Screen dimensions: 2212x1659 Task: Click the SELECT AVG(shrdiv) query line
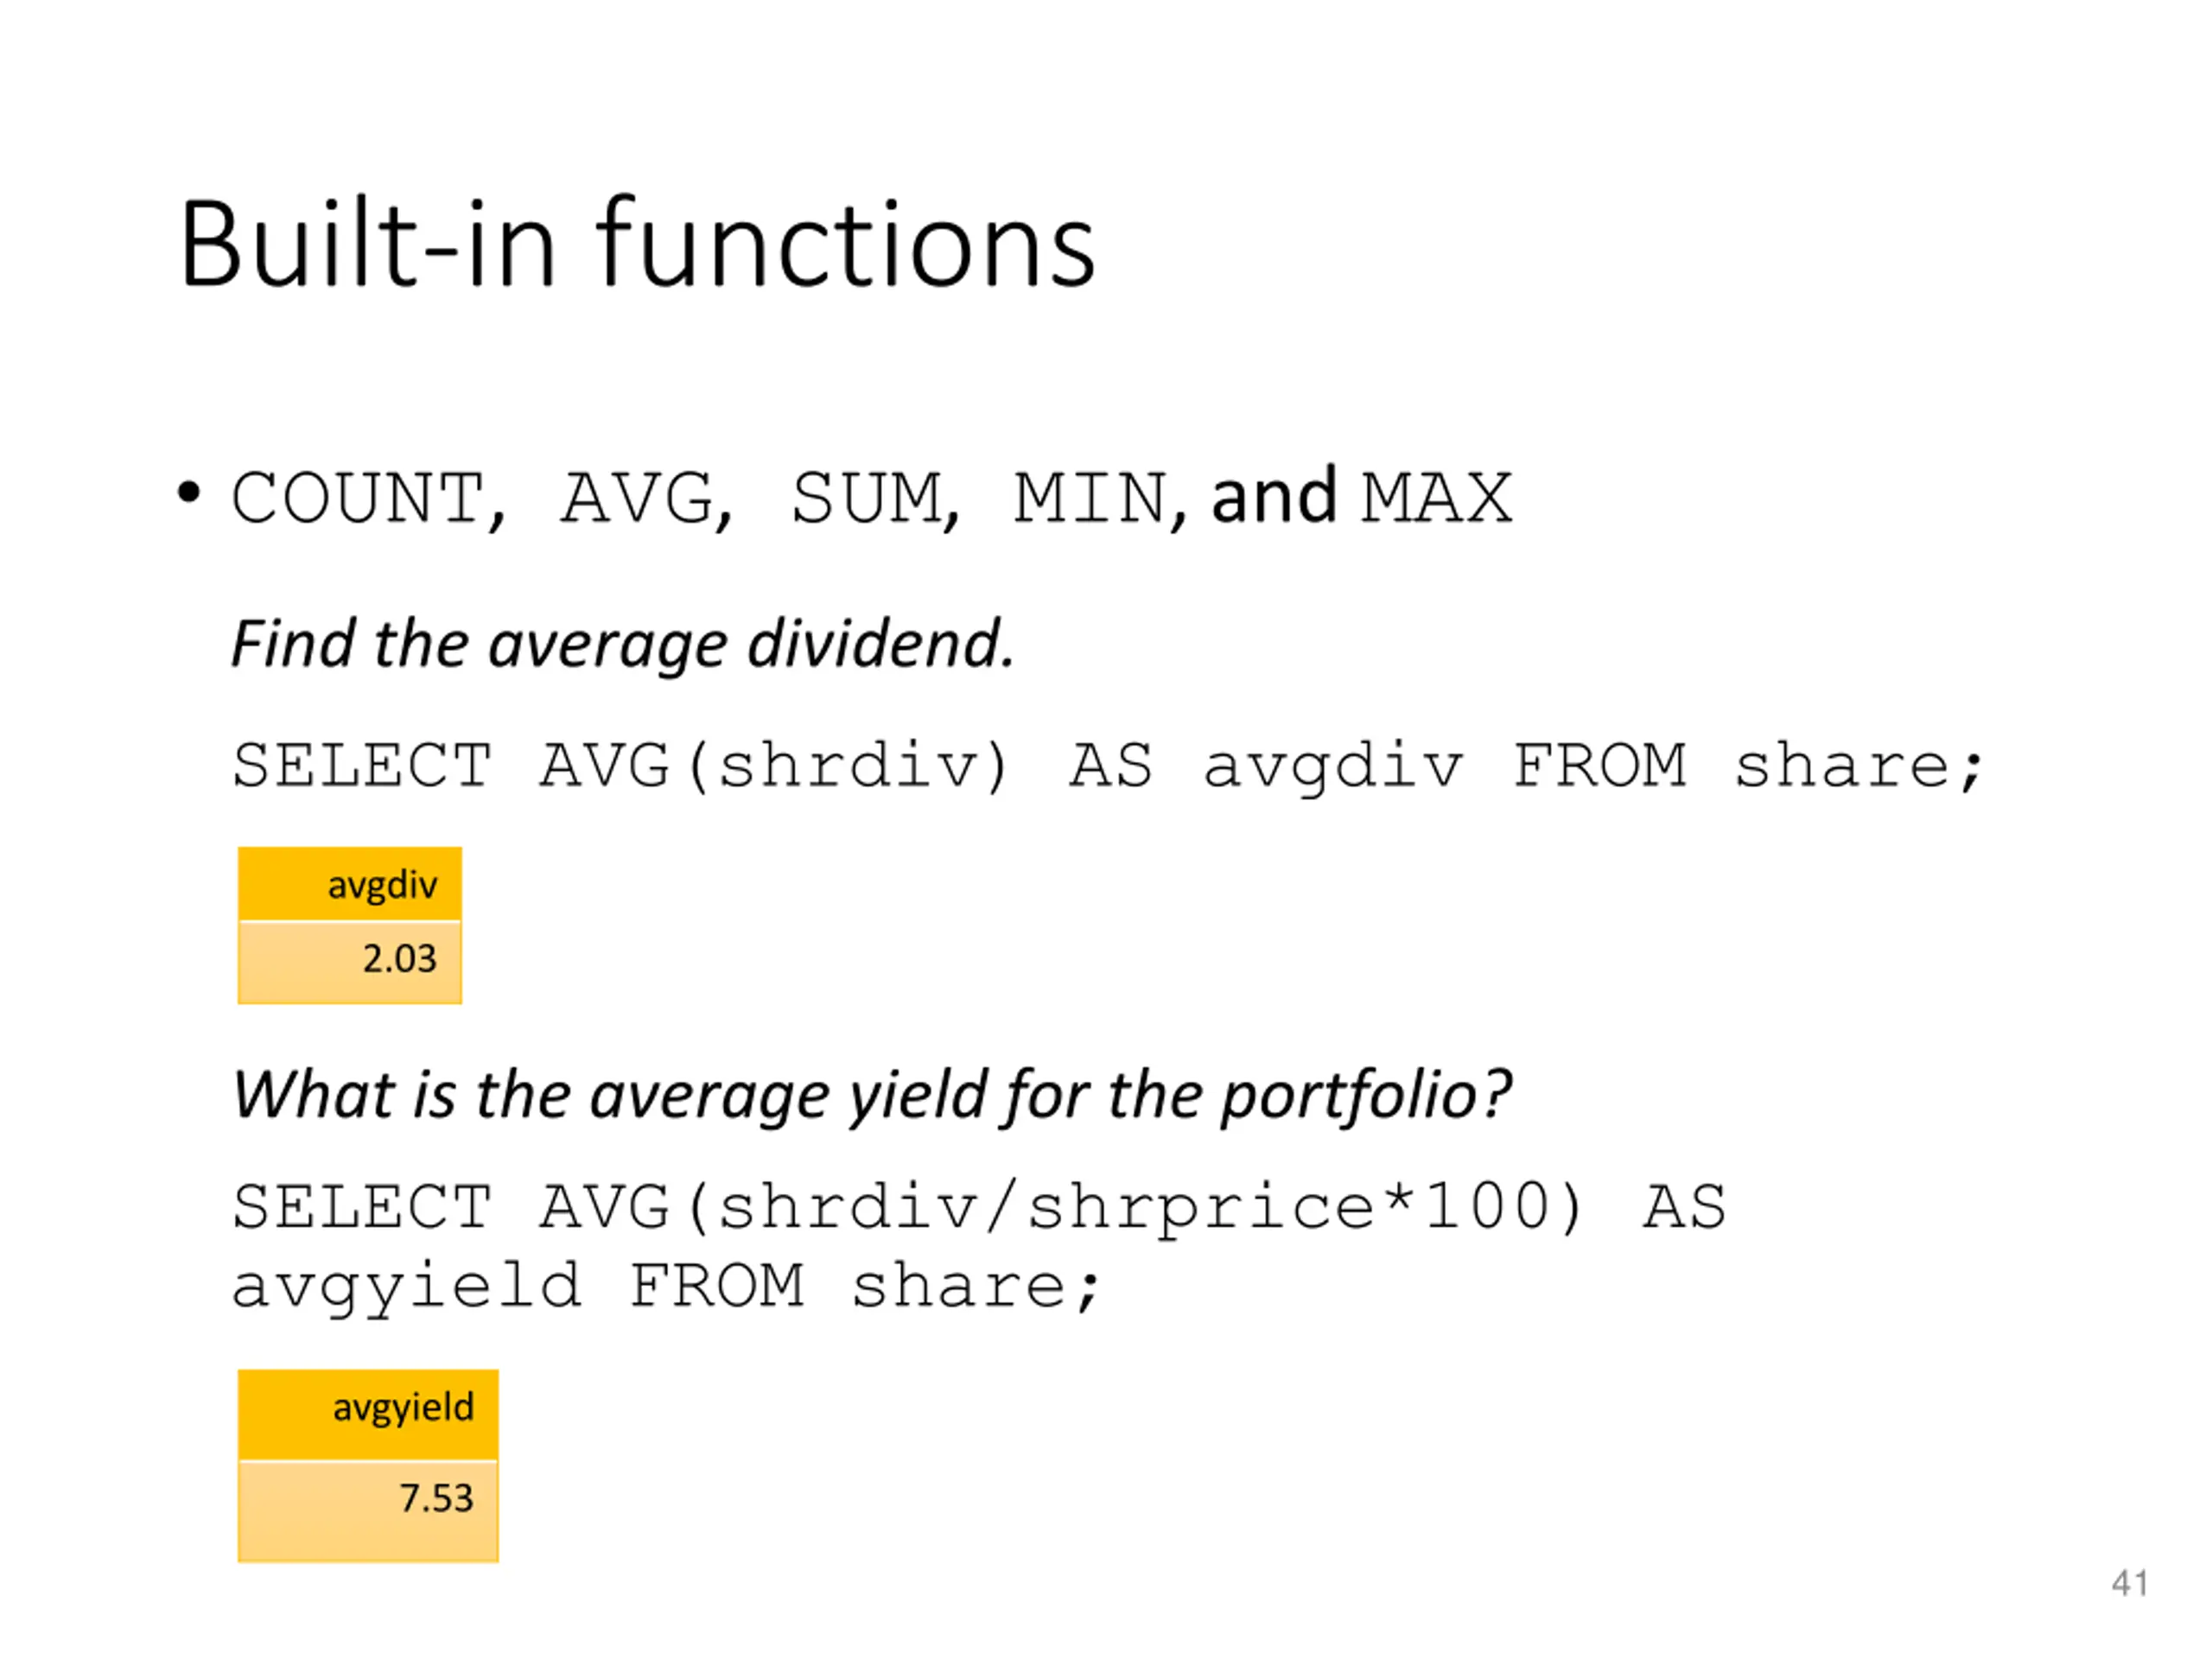(x=1107, y=768)
